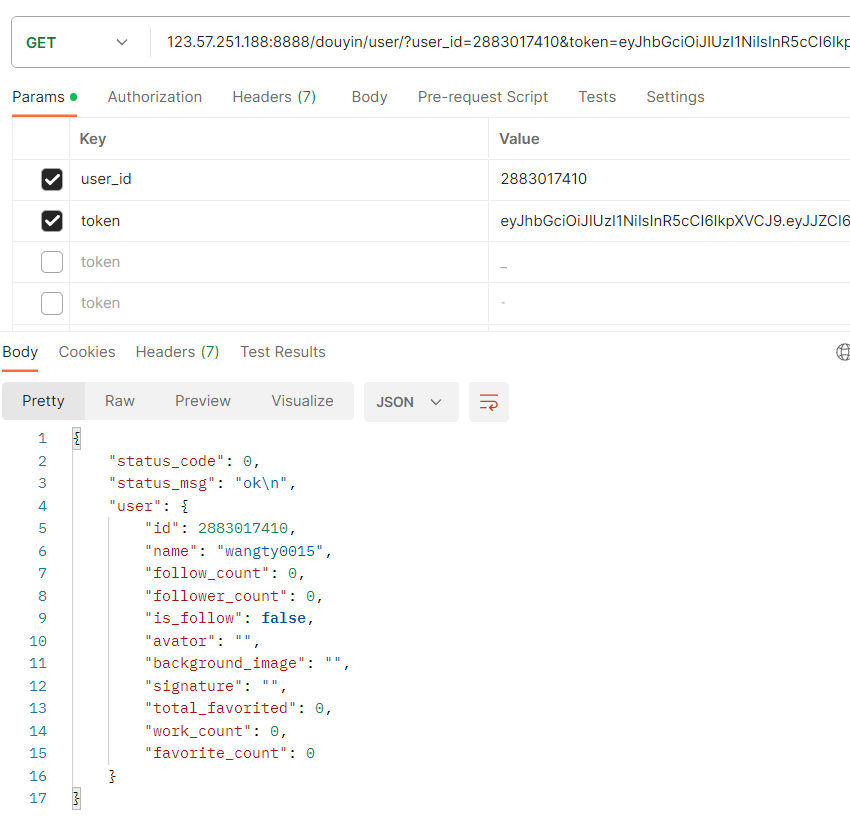Switch to the Params request tab
The image size is (850, 834).
pos(44,97)
